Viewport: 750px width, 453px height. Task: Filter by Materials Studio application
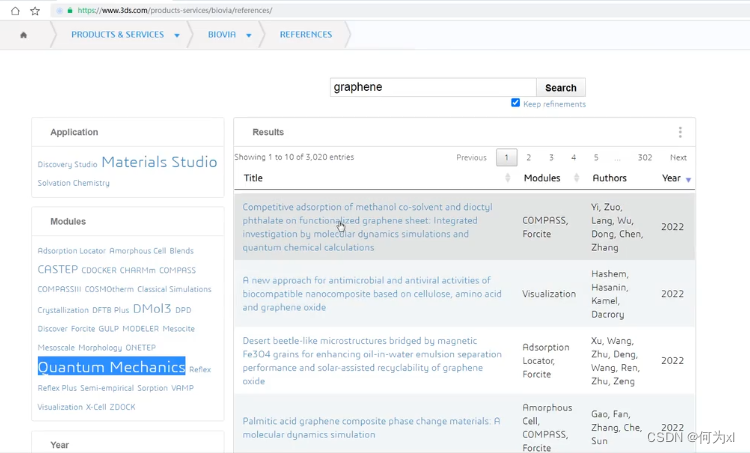(x=159, y=162)
